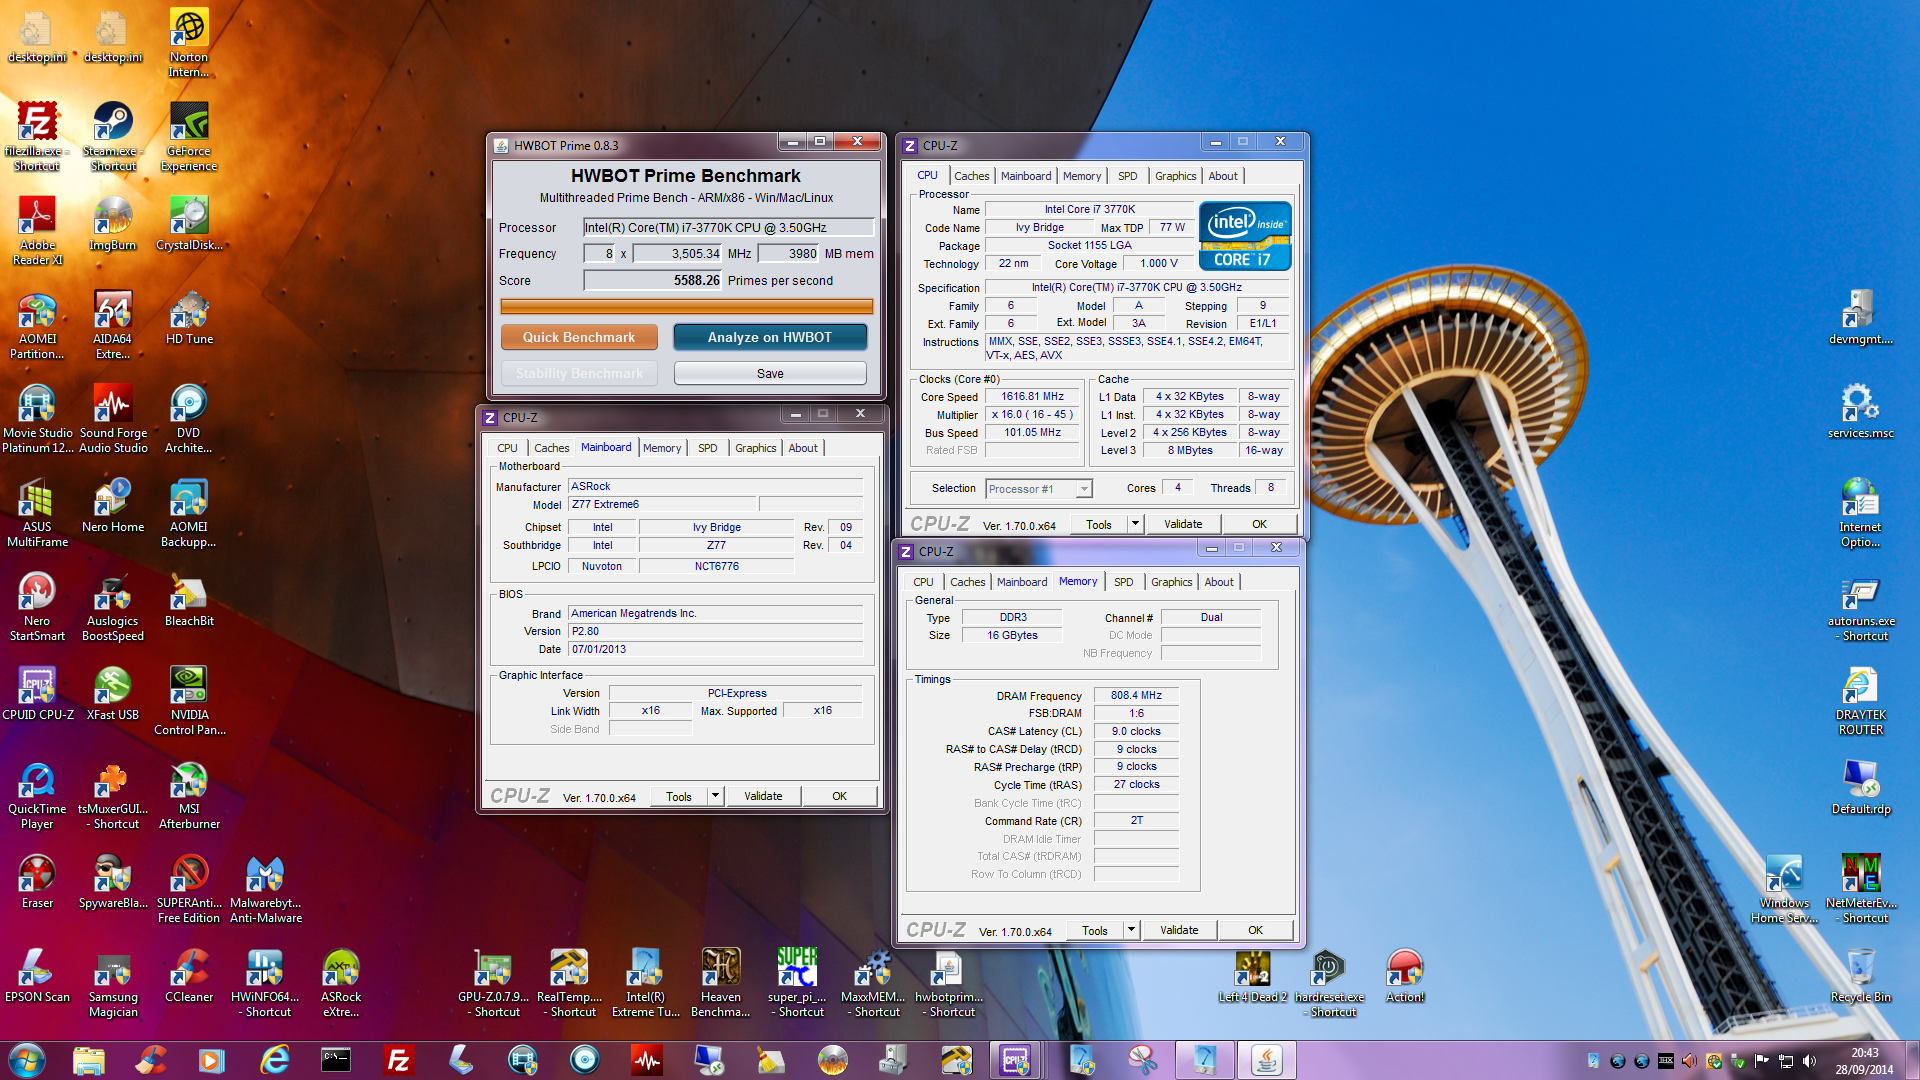
Task: Select CPU tab in Memory CPU-Z window
Action: (923, 582)
